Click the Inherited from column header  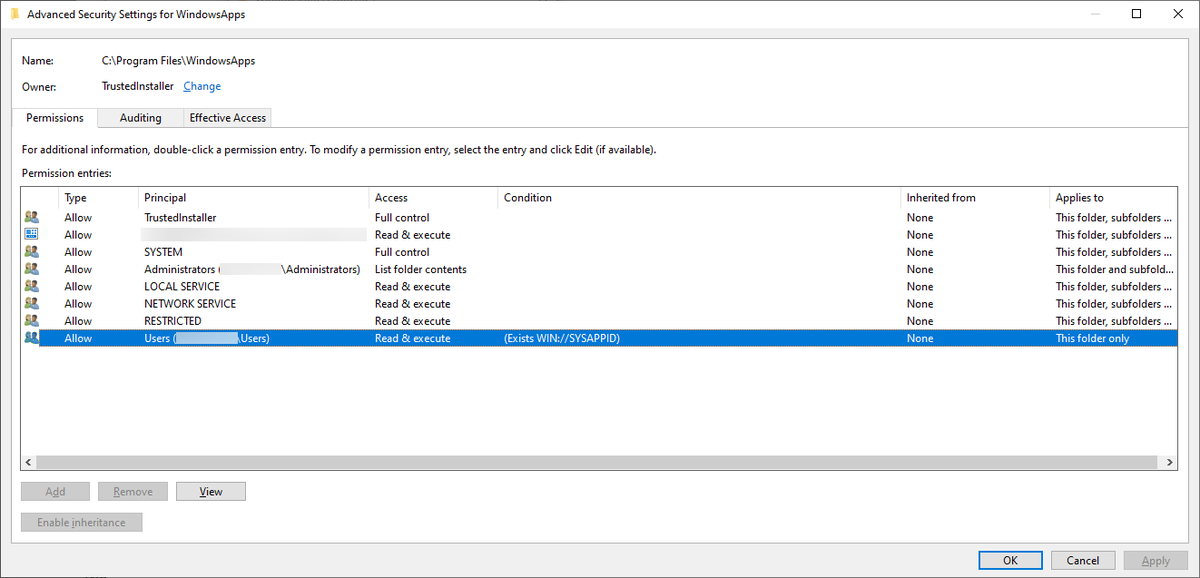(975, 198)
